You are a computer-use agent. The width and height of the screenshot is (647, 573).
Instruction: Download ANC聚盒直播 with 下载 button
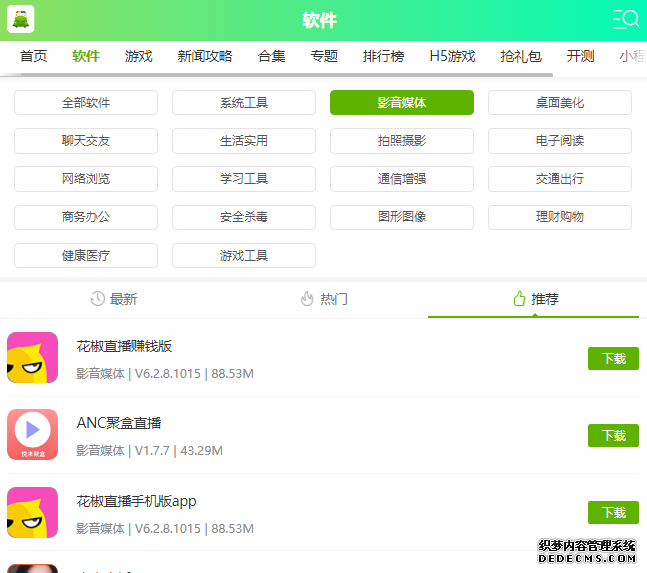click(613, 436)
